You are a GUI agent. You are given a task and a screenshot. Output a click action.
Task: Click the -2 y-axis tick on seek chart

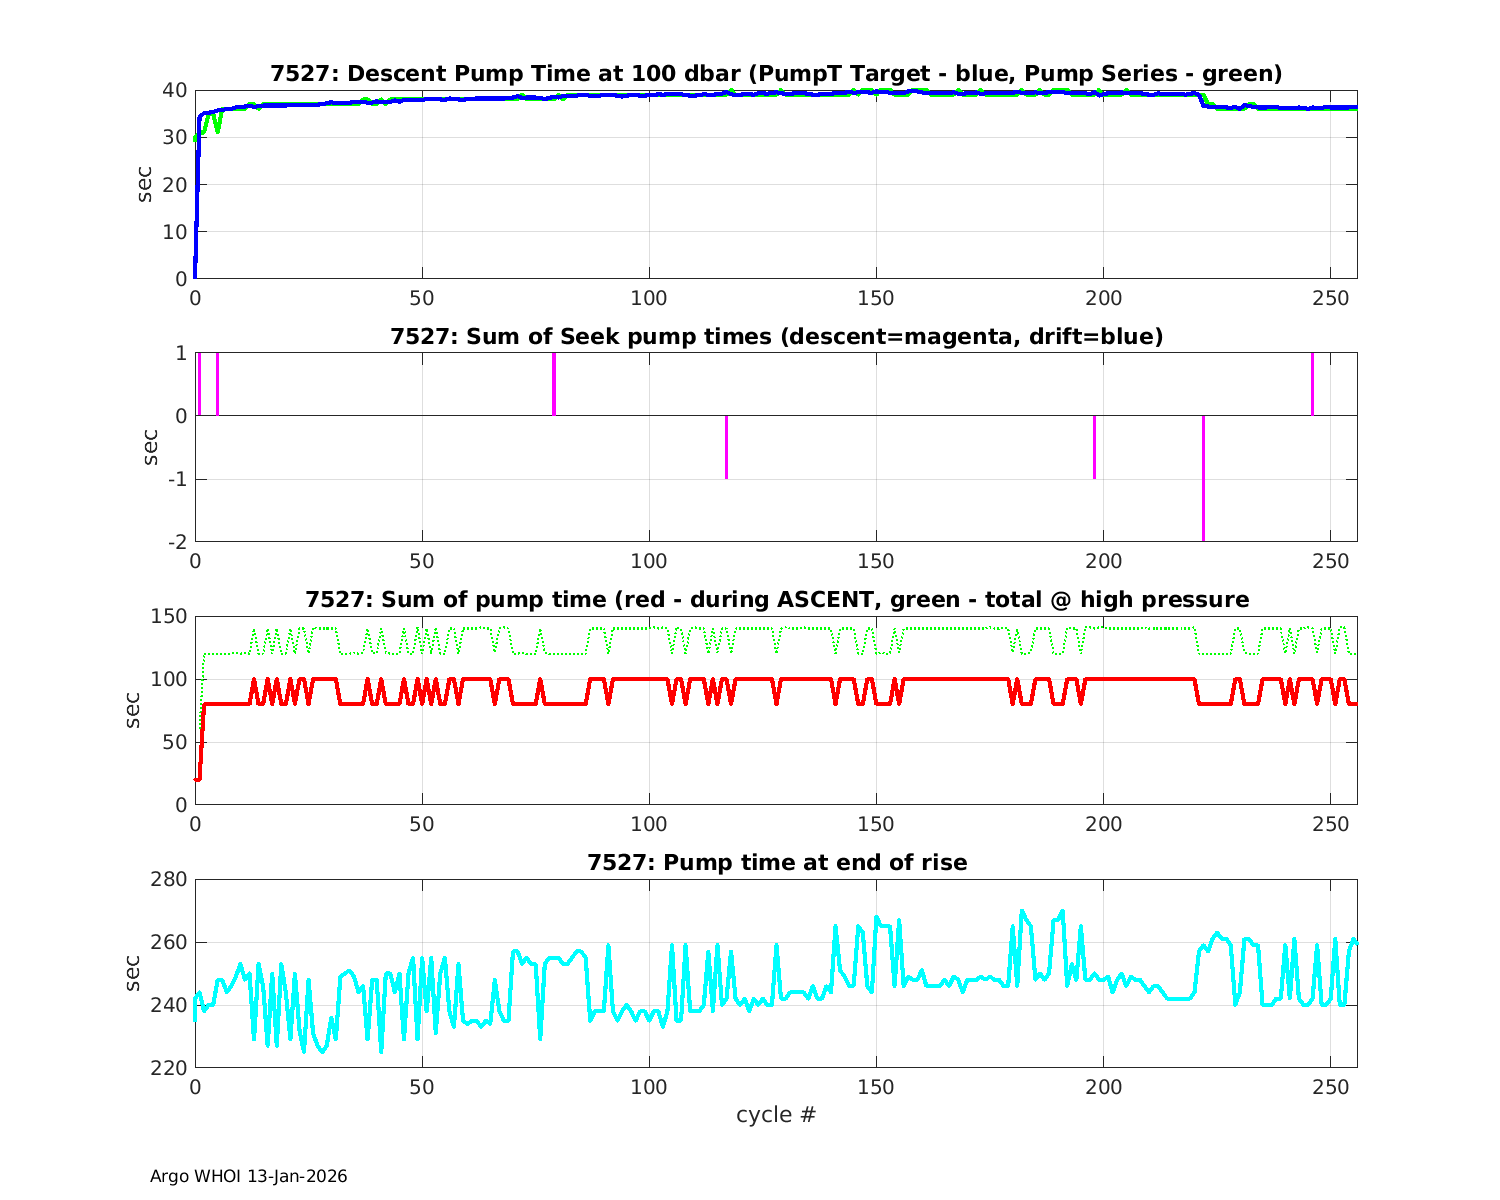tap(175, 542)
